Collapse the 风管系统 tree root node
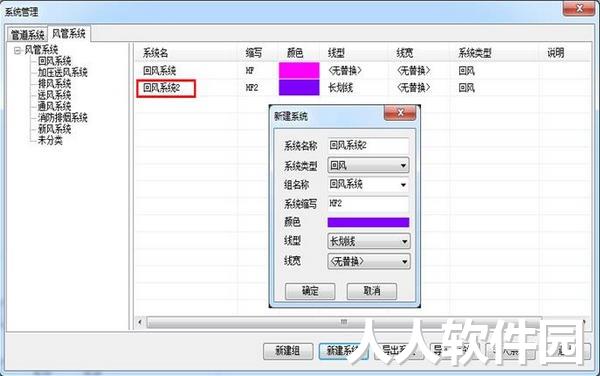Image resolution: width=600 pixels, height=376 pixels. [x=17, y=50]
